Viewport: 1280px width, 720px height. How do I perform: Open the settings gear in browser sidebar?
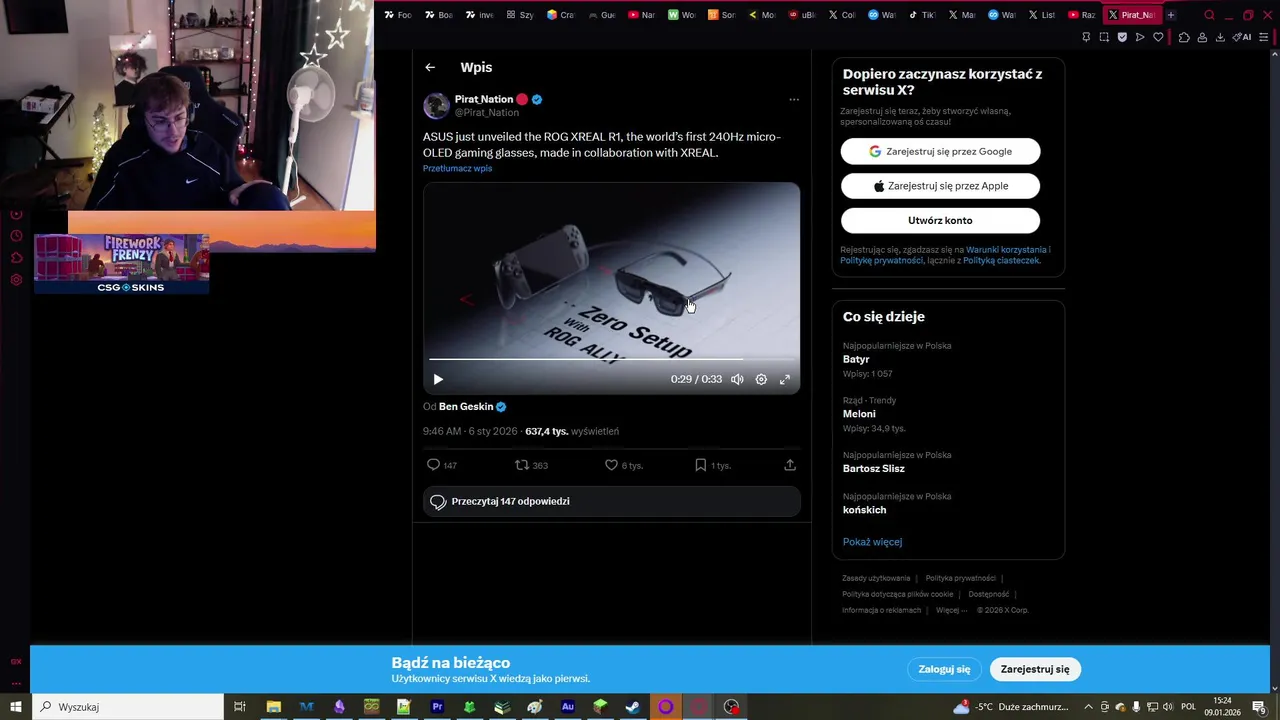(16, 280)
